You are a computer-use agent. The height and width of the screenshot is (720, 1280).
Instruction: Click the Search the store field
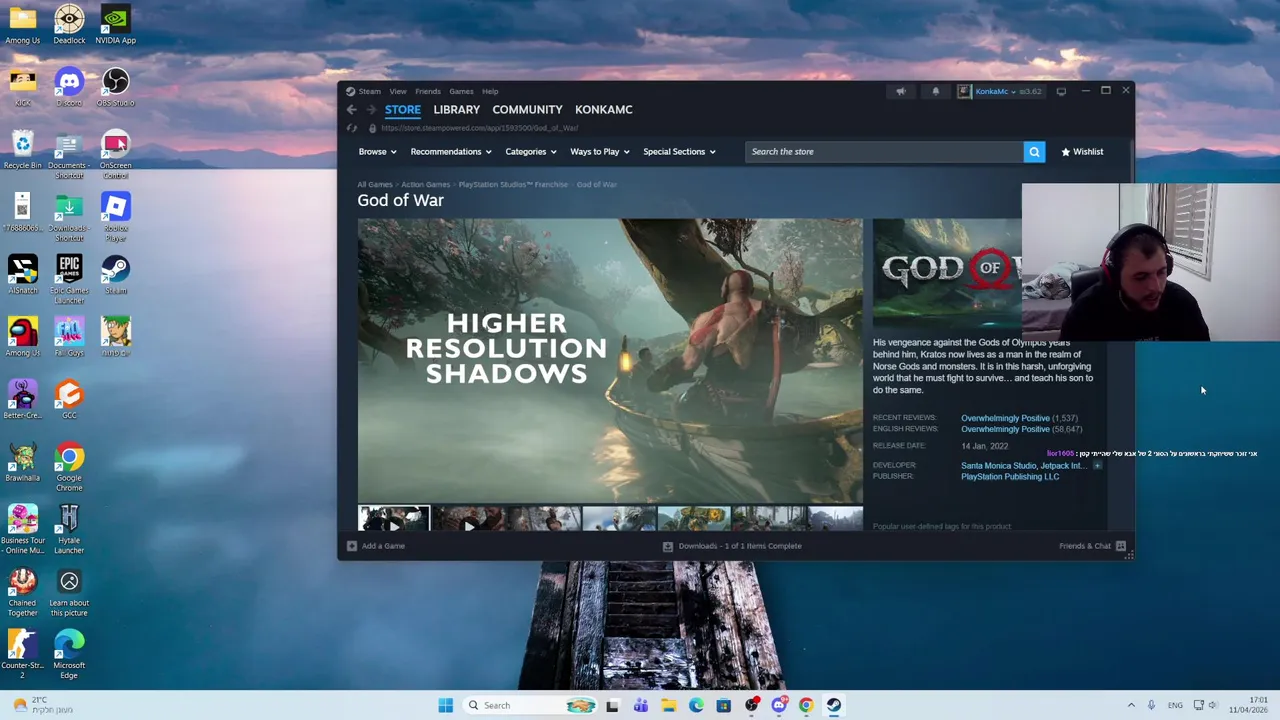[884, 152]
